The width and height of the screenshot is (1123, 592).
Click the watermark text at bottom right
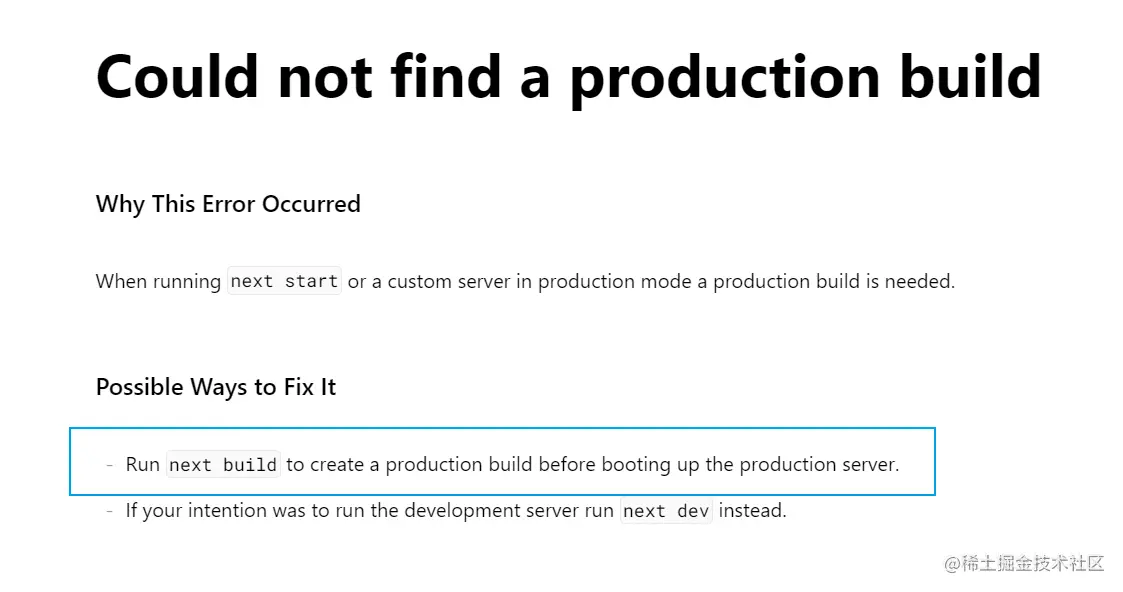[1024, 563]
